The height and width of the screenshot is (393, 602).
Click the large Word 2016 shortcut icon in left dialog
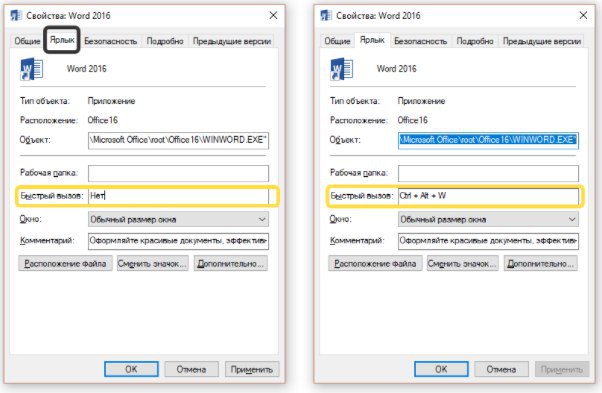(x=31, y=69)
